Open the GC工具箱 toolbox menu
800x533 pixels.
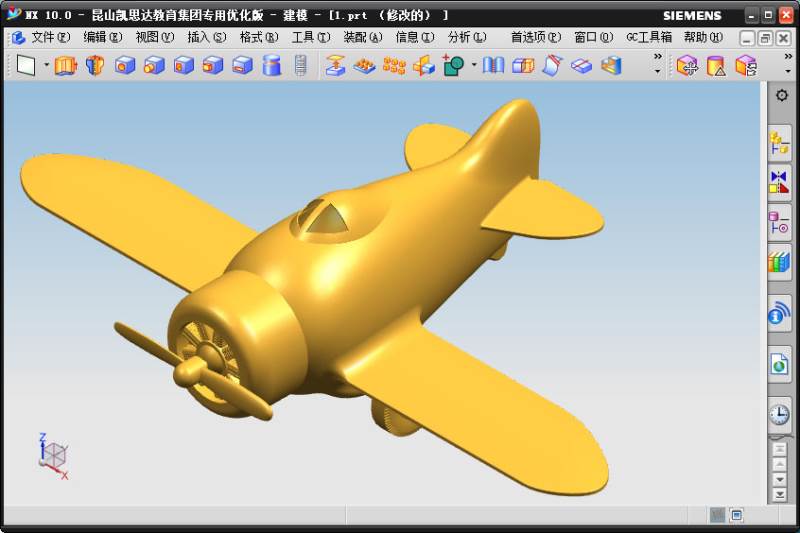point(649,37)
